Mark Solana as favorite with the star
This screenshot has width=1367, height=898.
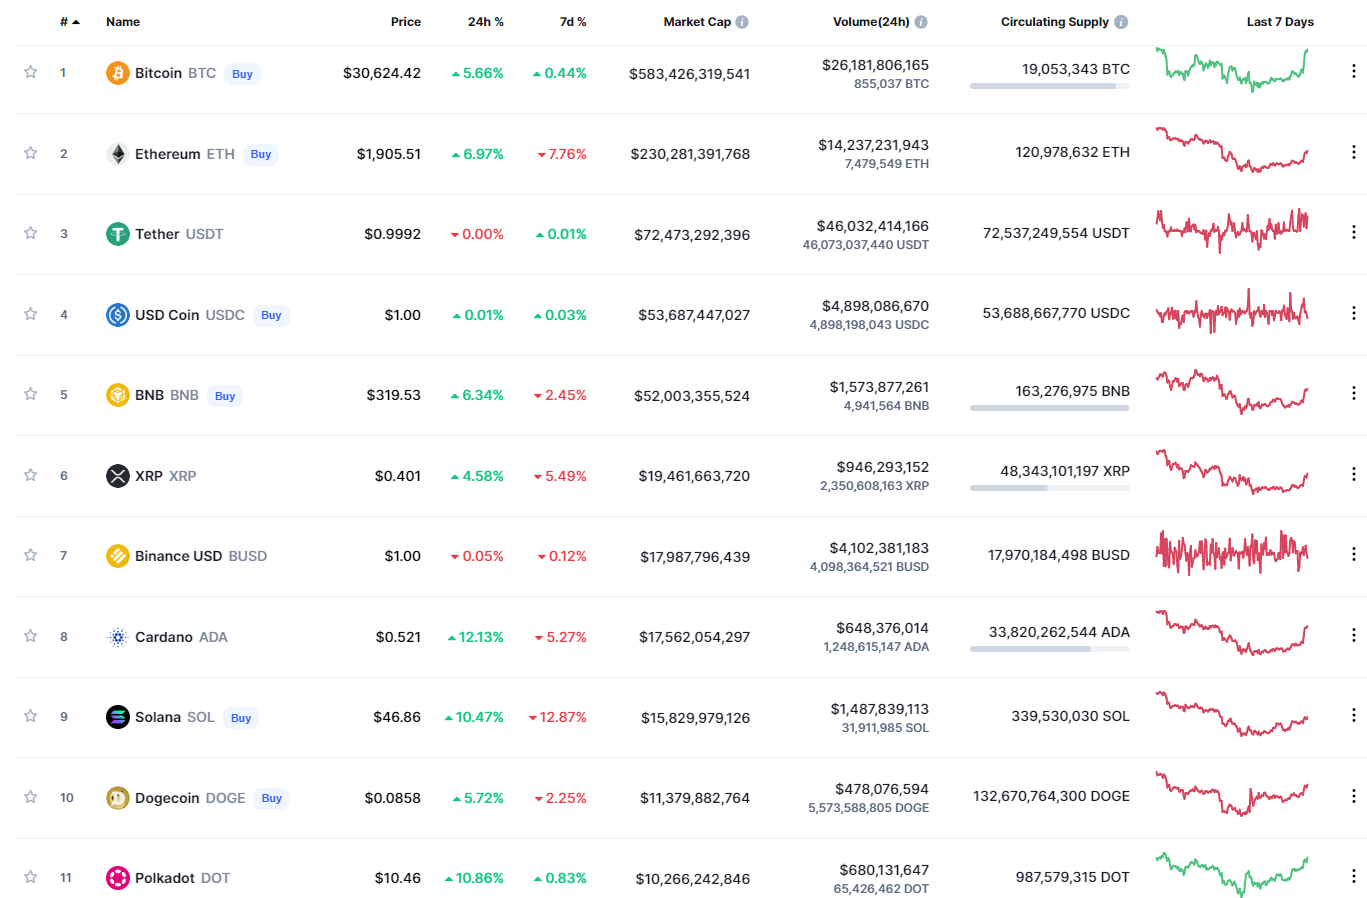point(31,716)
